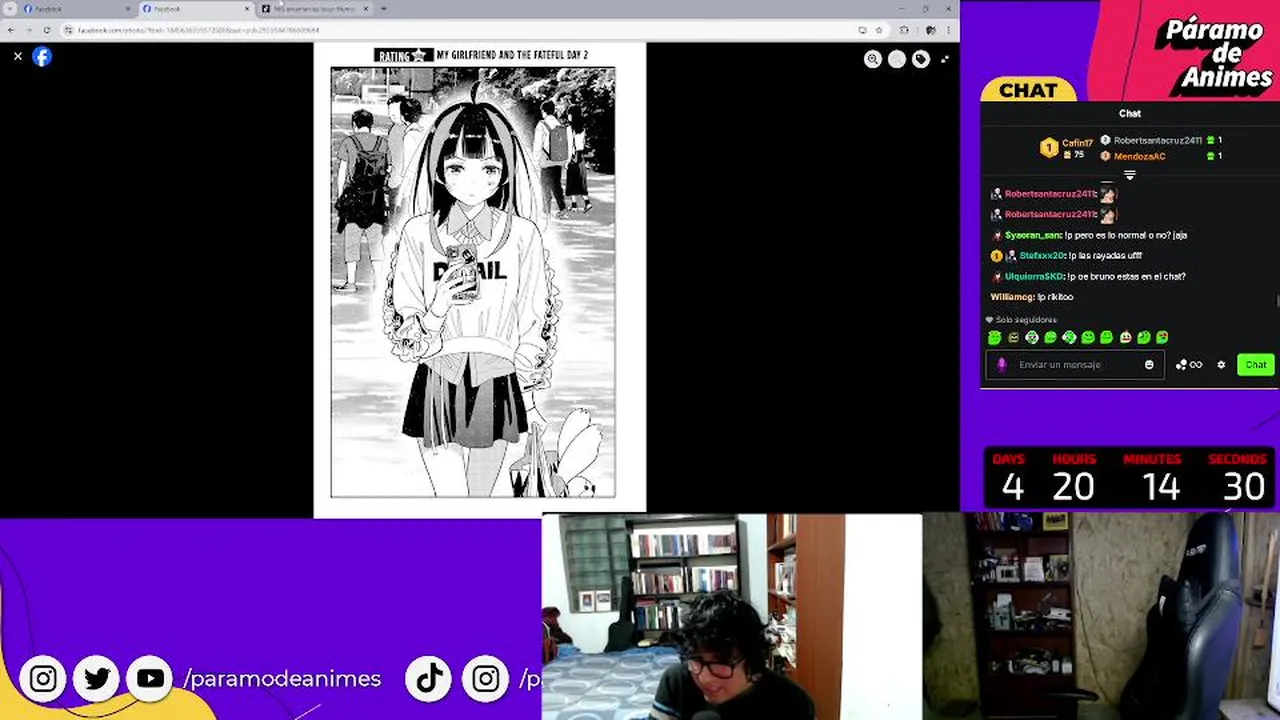Click the zoom out icon in the photo viewer
This screenshot has height=720, width=1280.
pyautogui.click(x=897, y=60)
